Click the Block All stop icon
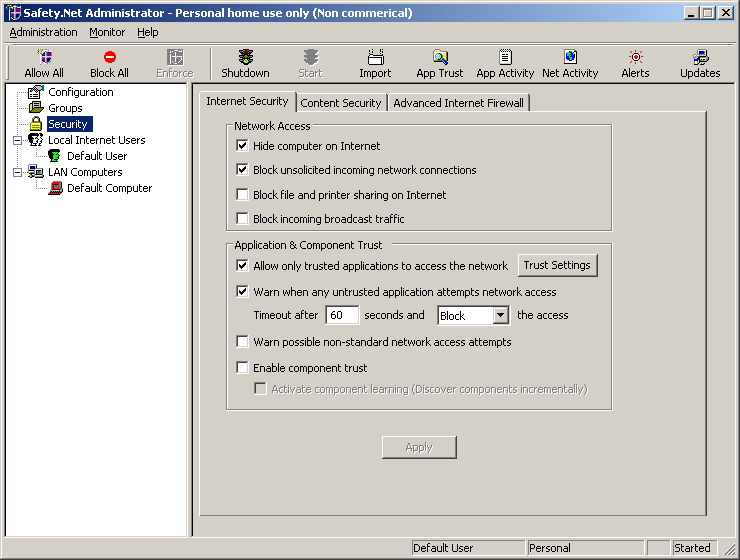The width and height of the screenshot is (740, 560). point(109,57)
